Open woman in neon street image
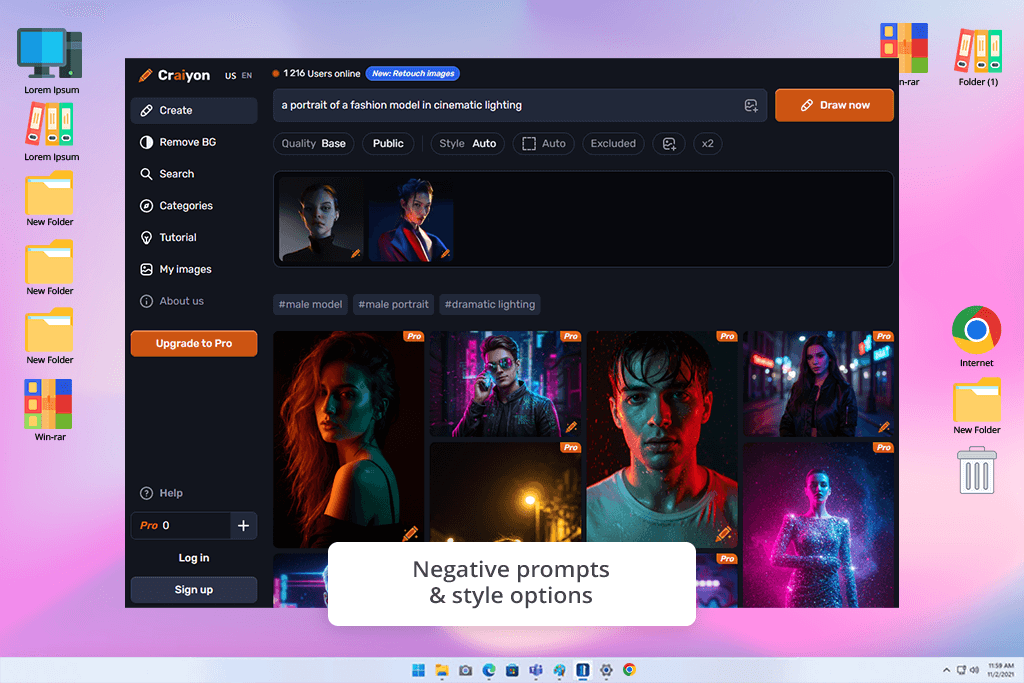The image size is (1024, 683). click(x=818, y=383)
